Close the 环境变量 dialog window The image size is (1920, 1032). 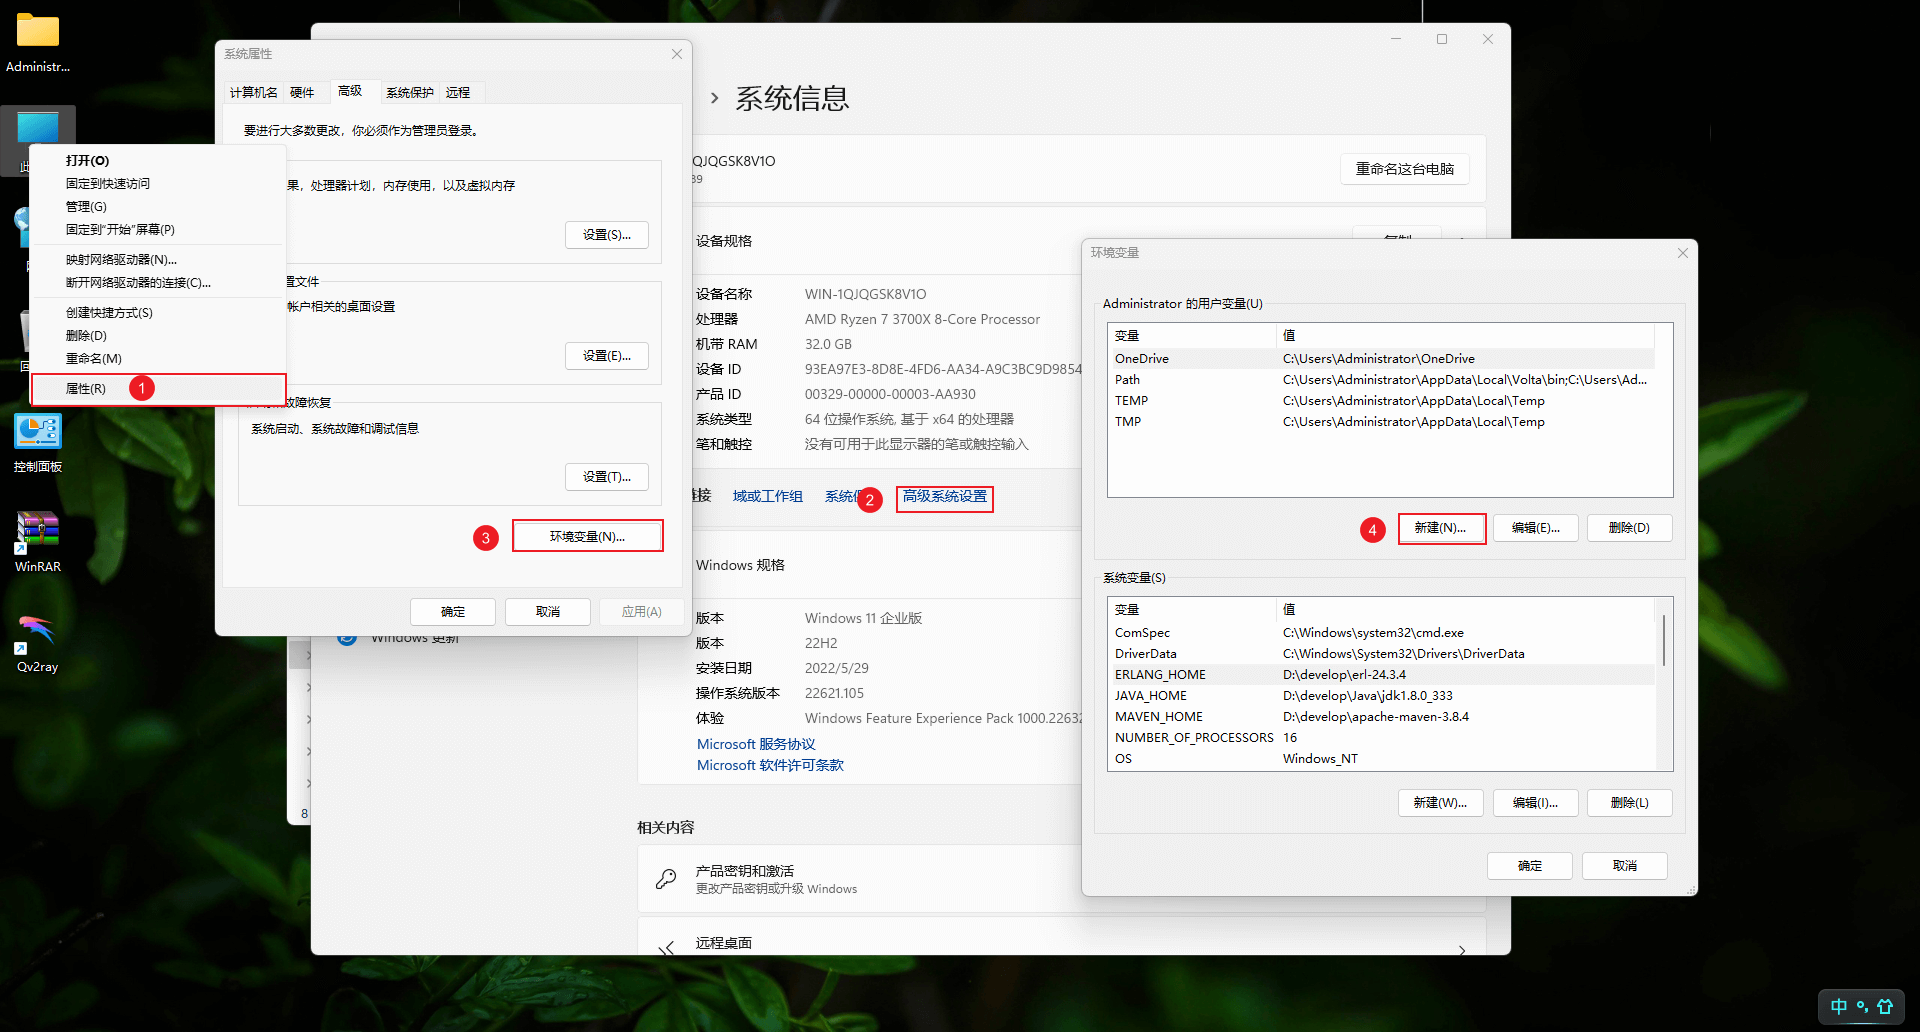(x=1683, y=253)
